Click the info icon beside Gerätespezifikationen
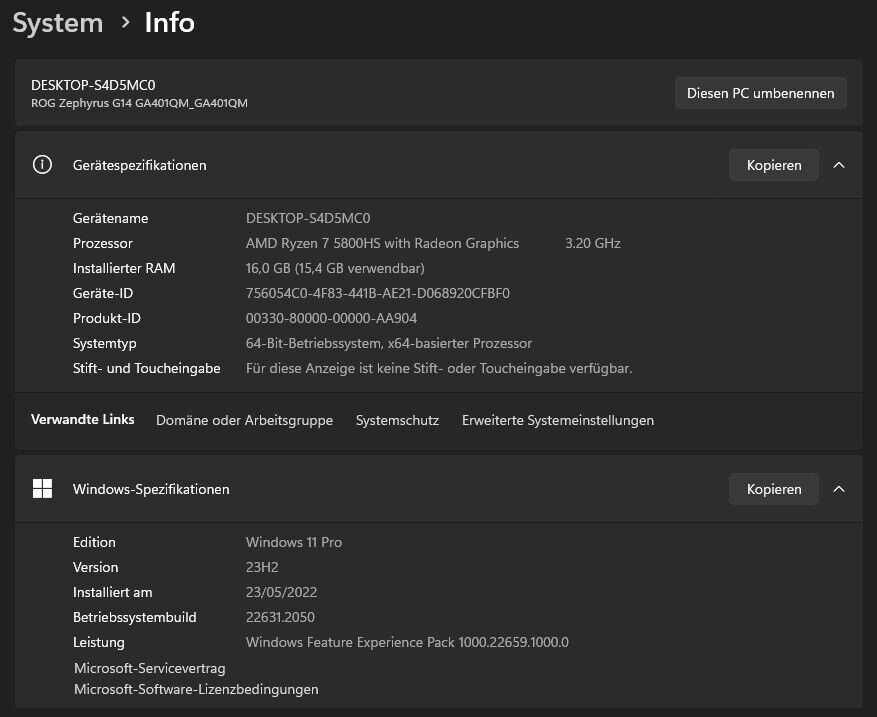Screen dimensions: 877x717 [x=42, y=165]
